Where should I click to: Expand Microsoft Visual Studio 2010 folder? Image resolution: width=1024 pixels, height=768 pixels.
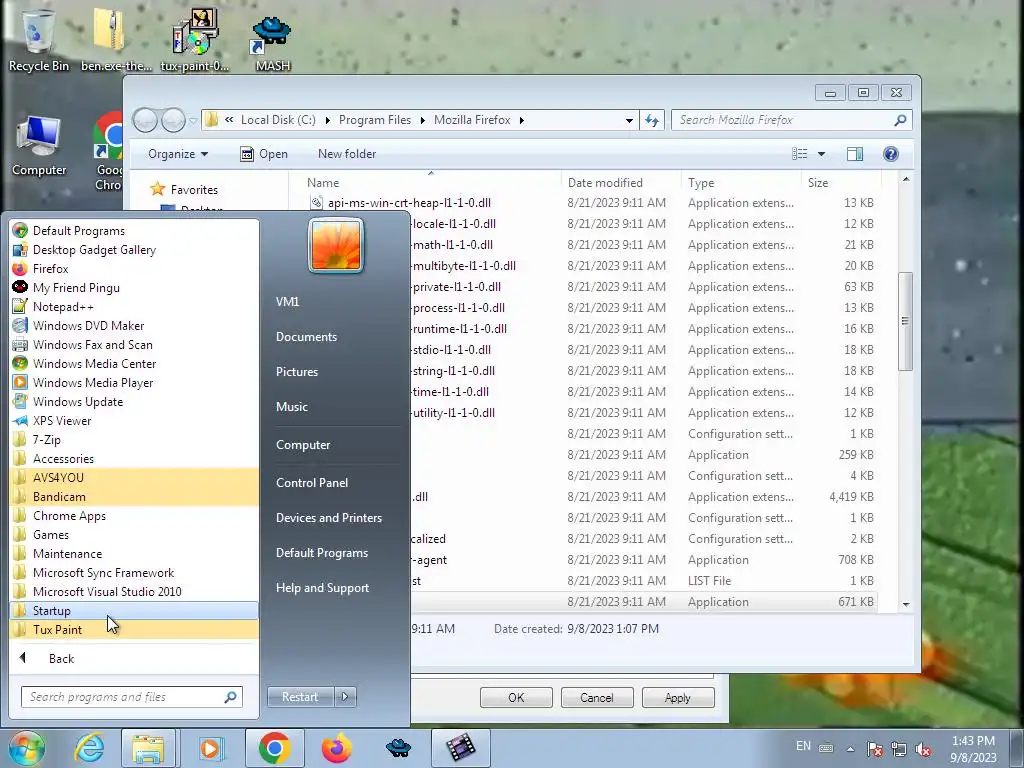[x=134, y=592]
